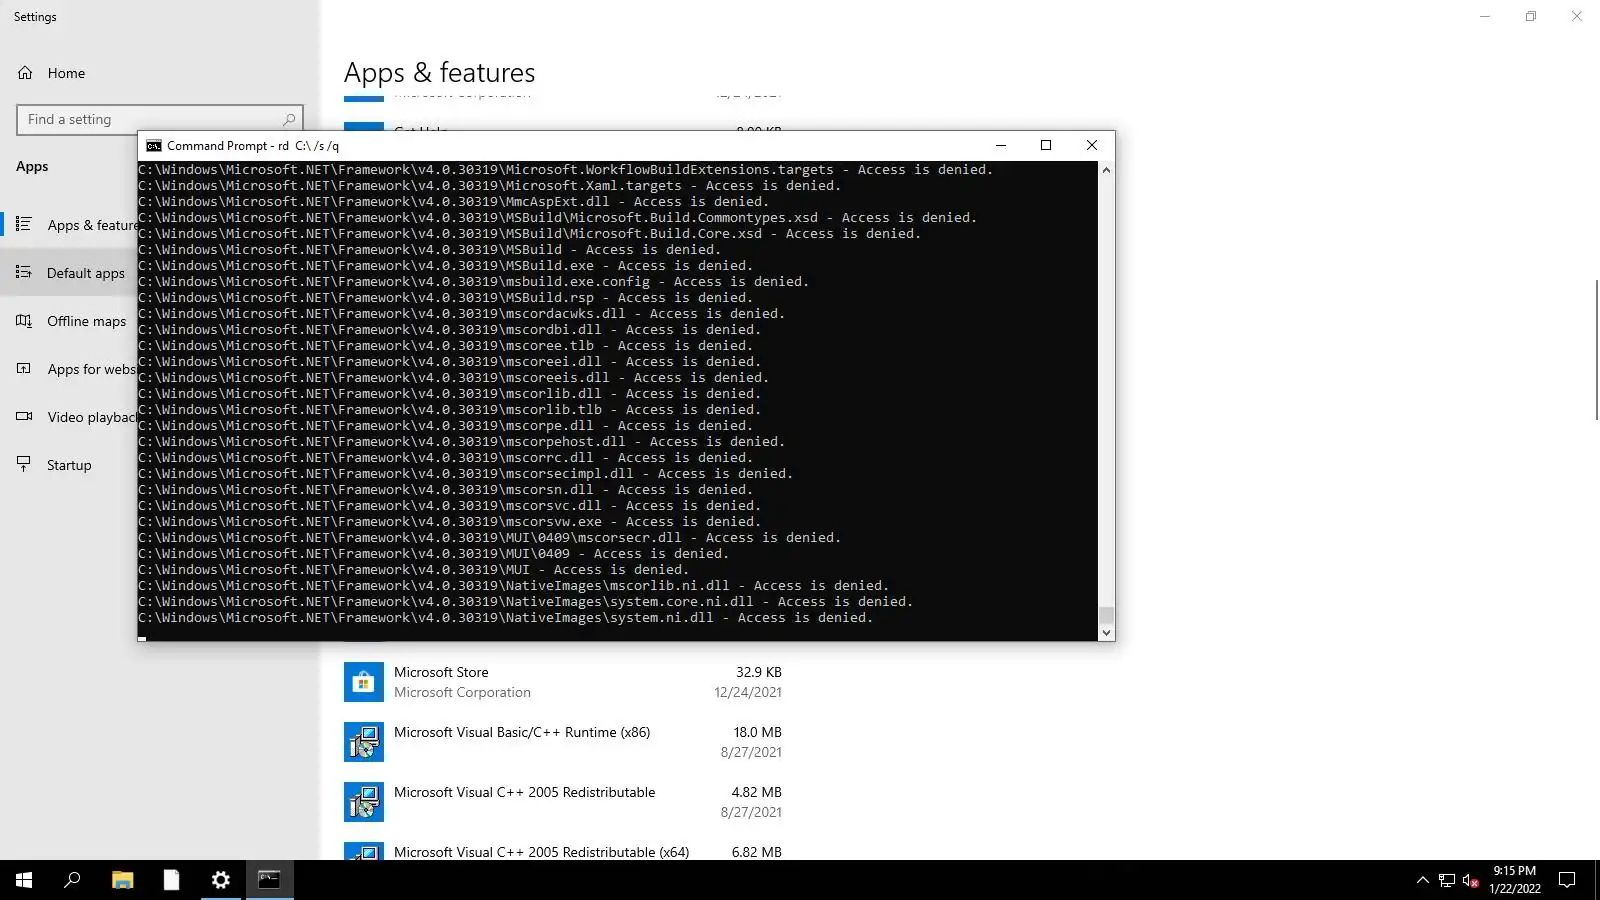
Task: Open the Startup settings page
Action: (x=68, y=465)
